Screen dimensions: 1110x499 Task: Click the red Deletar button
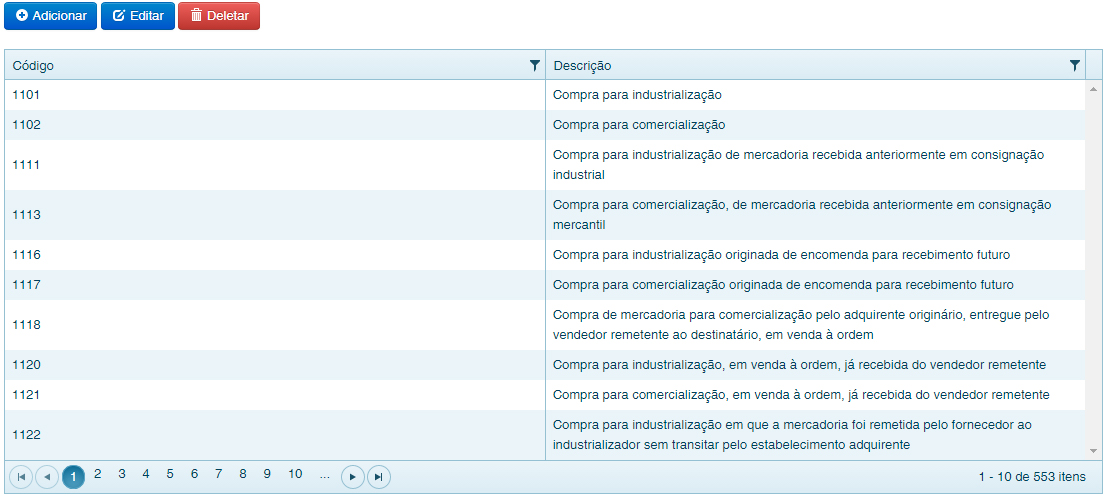219,16
